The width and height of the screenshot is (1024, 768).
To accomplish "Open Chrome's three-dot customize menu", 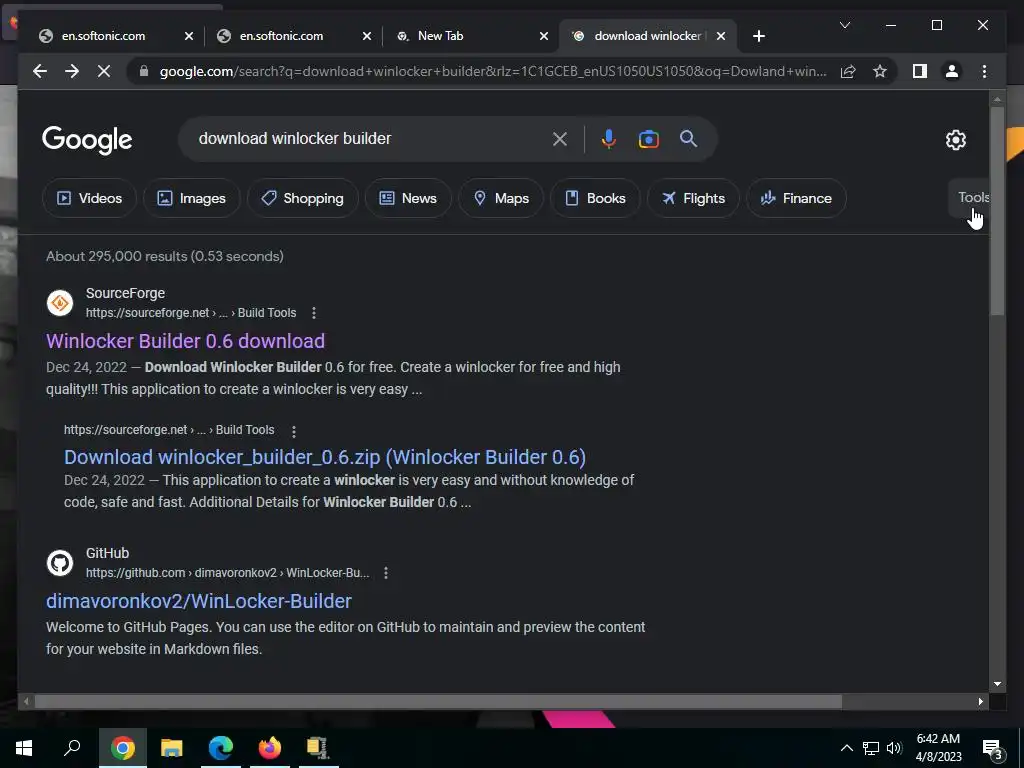I will [984, 71].
